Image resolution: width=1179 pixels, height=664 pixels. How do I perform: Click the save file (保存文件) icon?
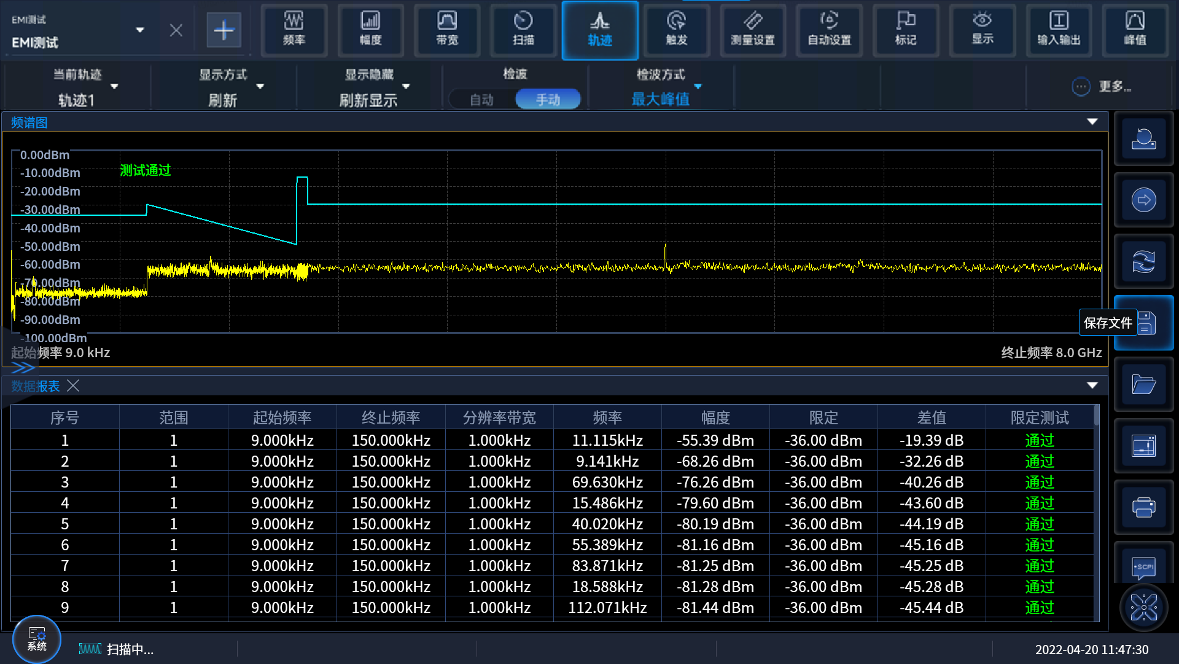tap(1144, 323)
